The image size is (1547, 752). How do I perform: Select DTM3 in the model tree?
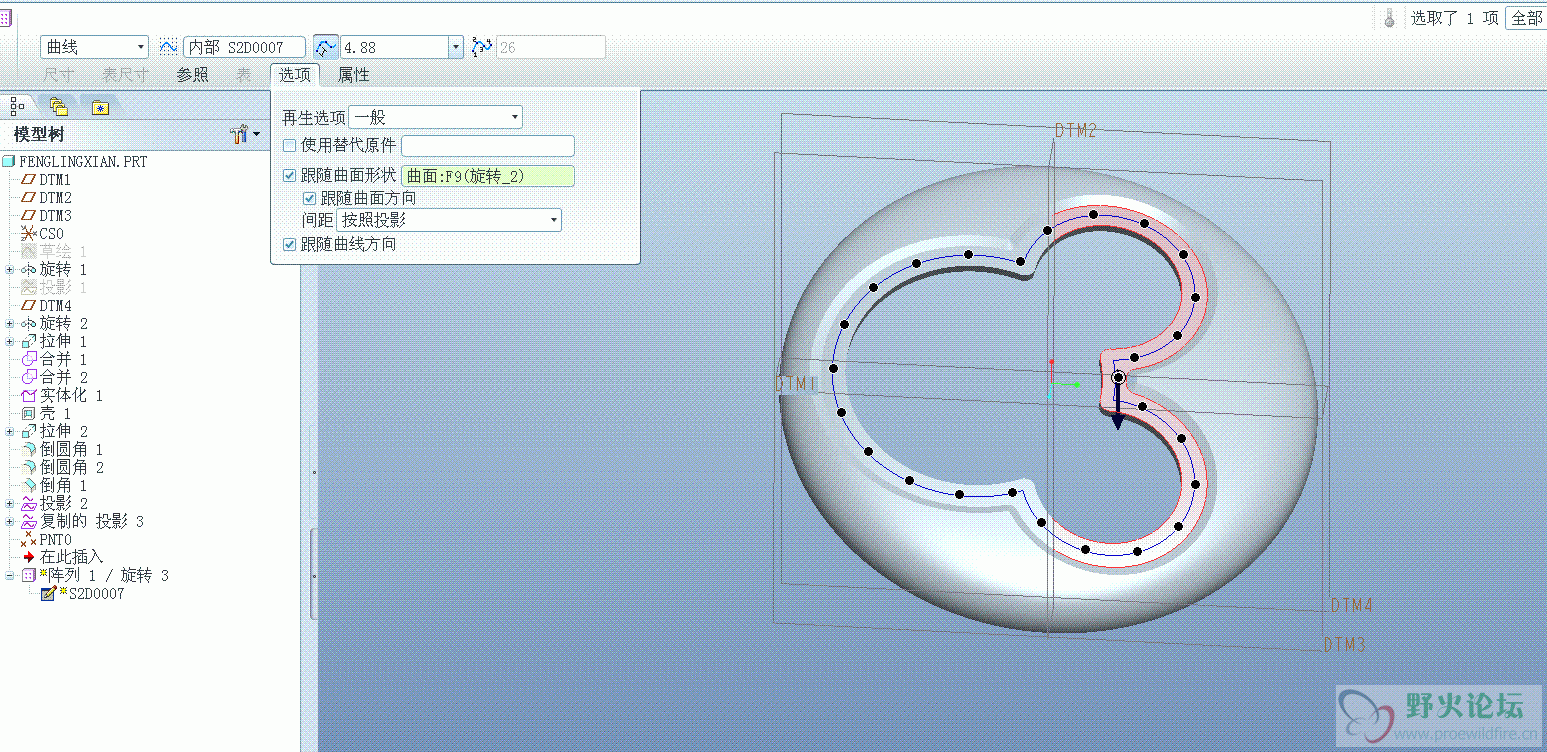click(55, 216)
